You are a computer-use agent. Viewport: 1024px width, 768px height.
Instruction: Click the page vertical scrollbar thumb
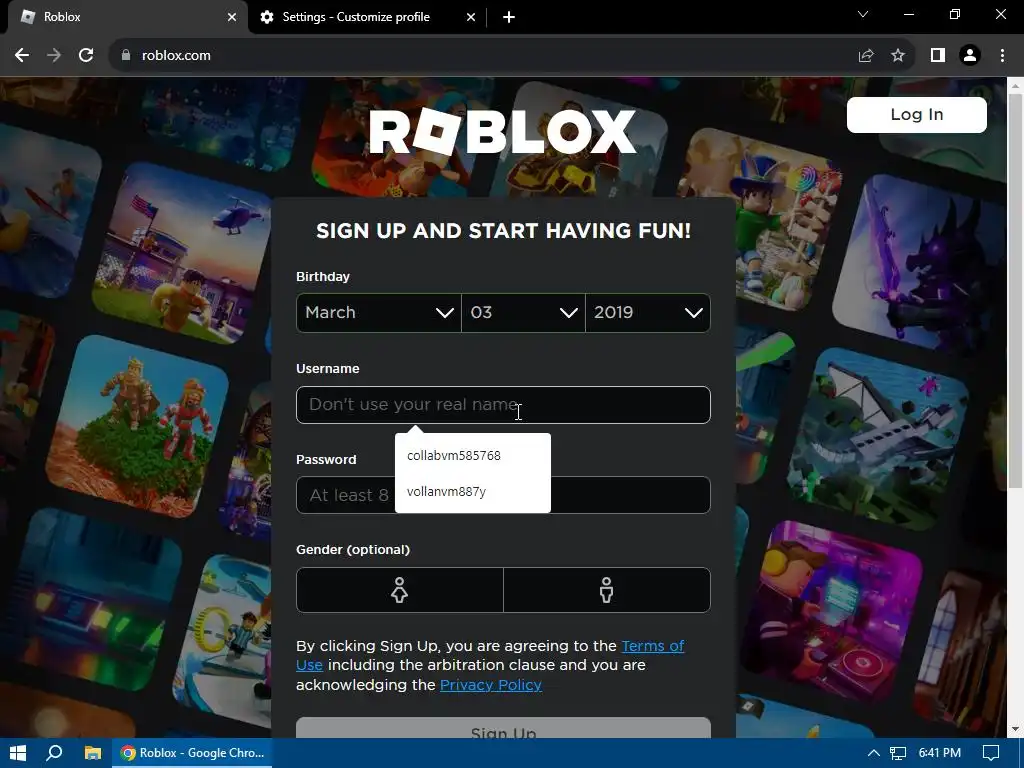[x=1015, y=291]
